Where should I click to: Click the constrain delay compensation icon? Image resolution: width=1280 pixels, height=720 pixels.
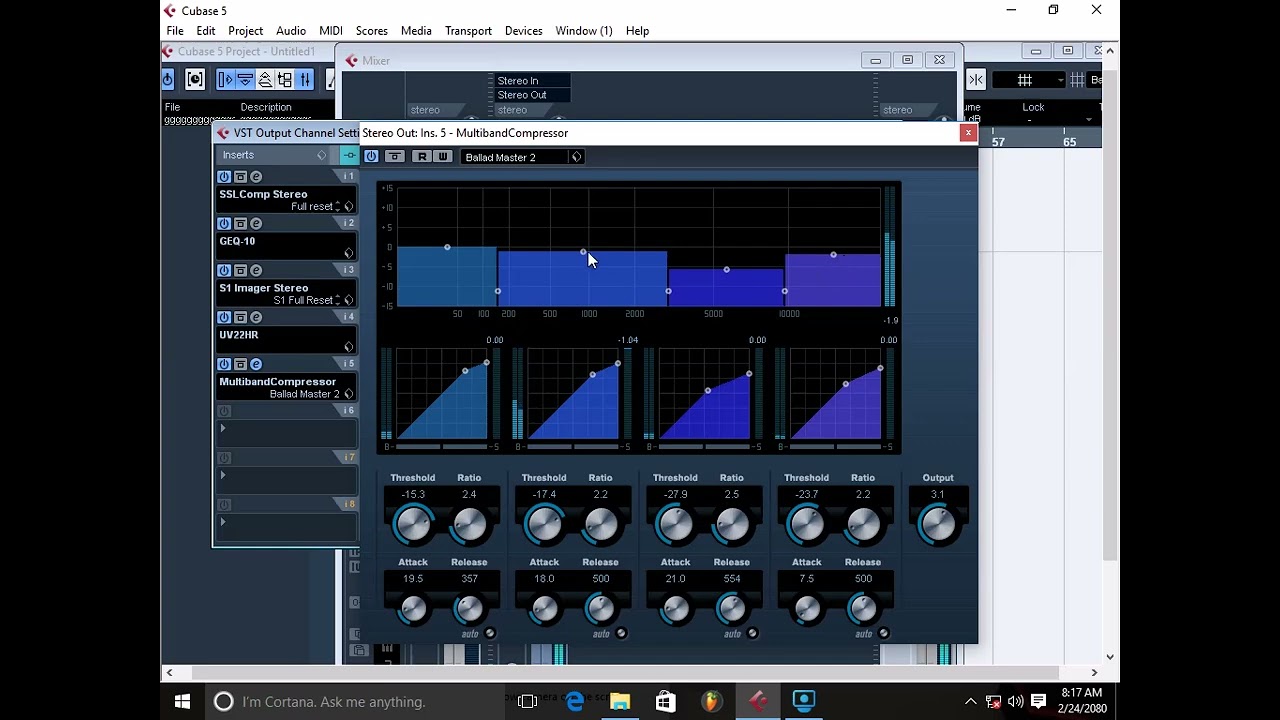pyautogui.click(x=195, y=79)
